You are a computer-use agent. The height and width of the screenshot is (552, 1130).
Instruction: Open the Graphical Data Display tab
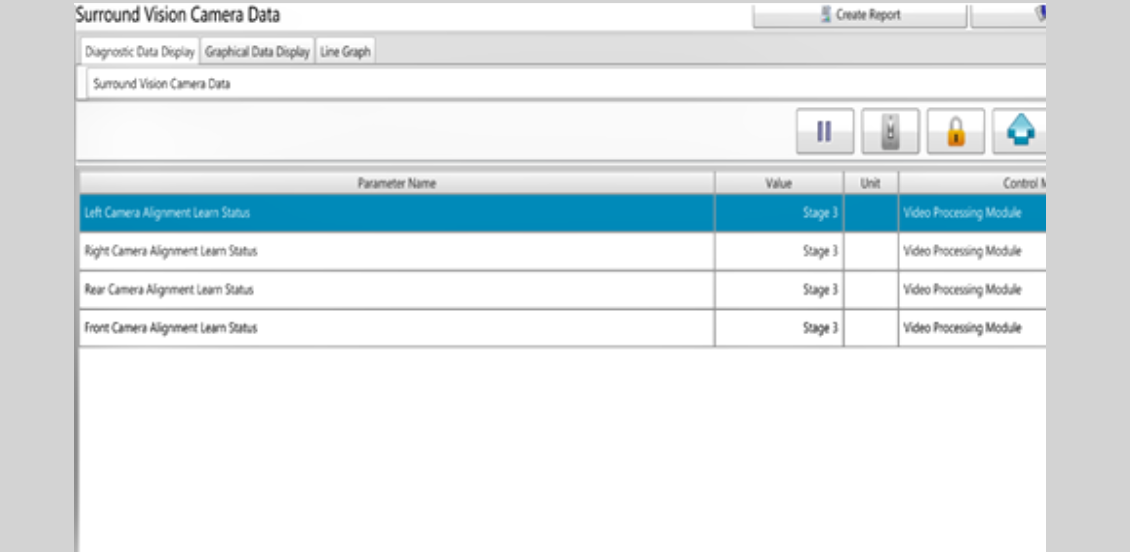(257, 53)
